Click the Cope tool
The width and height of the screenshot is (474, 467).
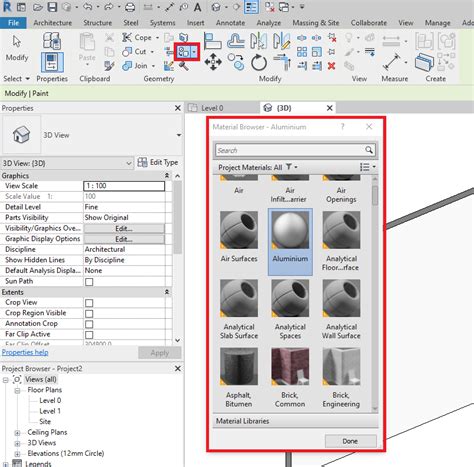point(138,38)
